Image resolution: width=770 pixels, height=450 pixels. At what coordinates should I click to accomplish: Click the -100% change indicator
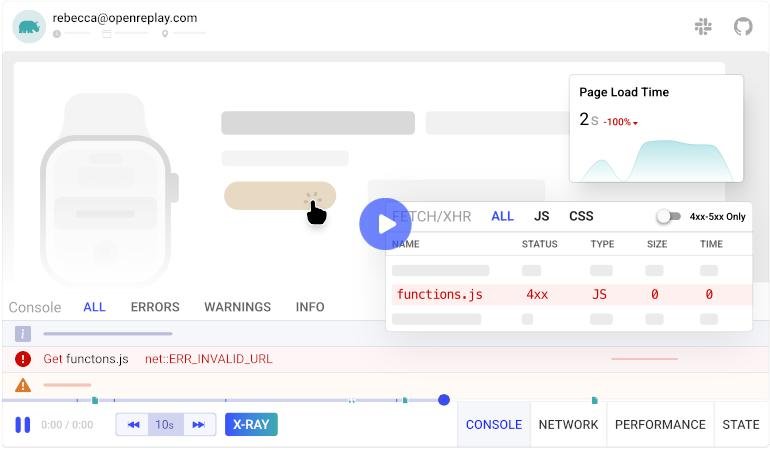click(x=620, y=122)
